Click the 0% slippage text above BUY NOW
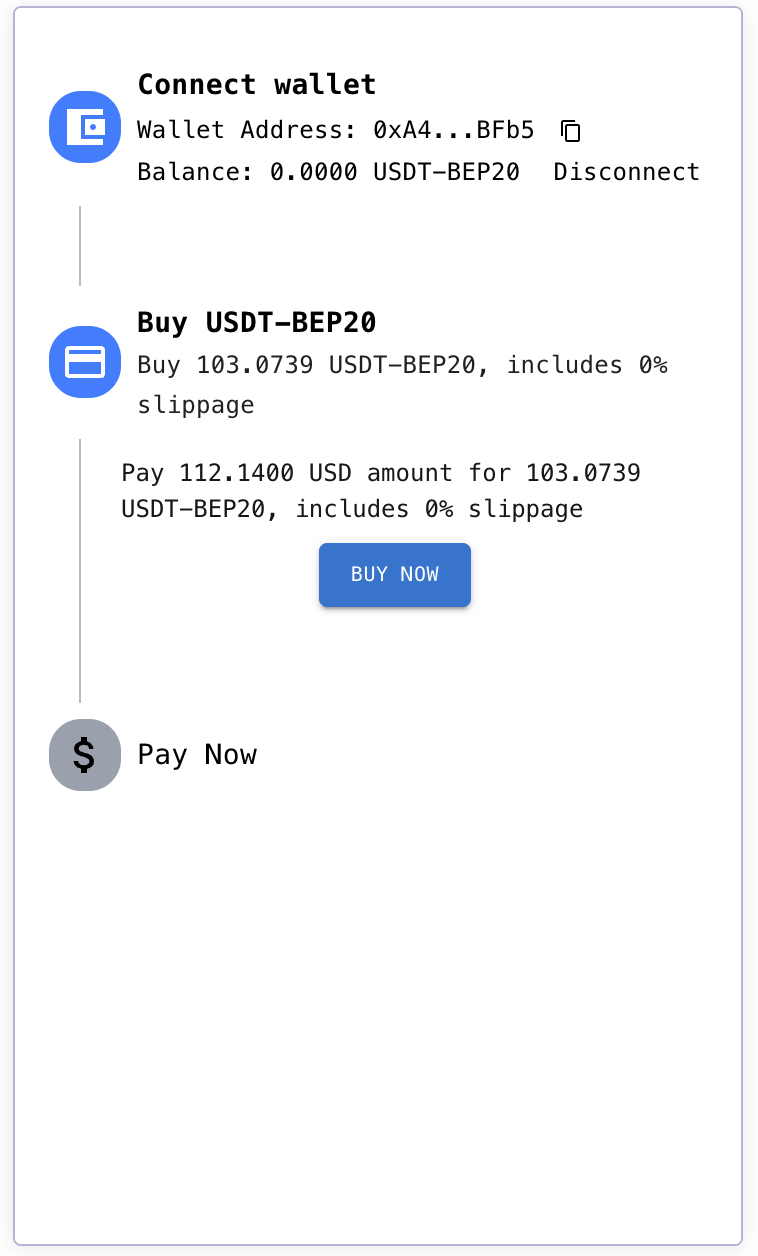 point(503,510)
